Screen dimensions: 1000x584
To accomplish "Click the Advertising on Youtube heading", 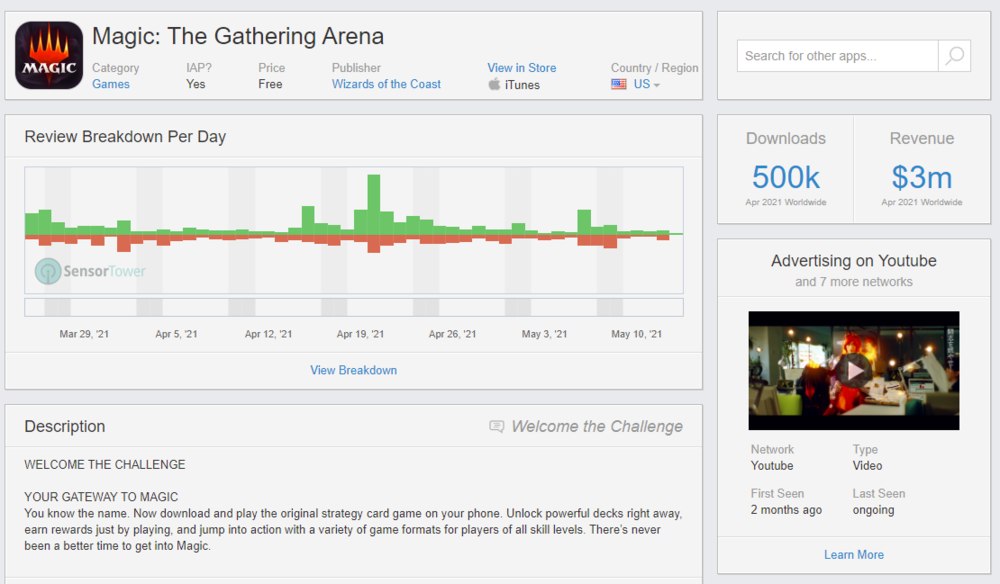I will coord(853,261).
